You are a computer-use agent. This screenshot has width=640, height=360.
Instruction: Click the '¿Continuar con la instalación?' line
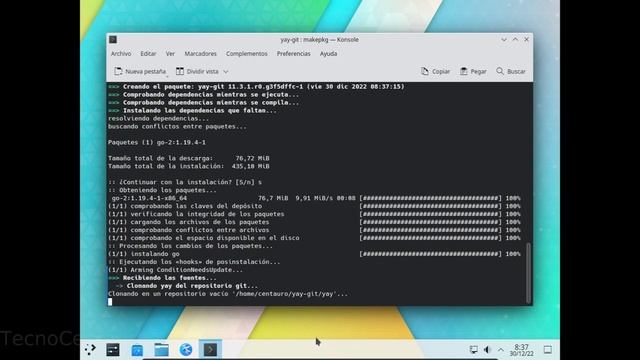(x=185, y=182)
